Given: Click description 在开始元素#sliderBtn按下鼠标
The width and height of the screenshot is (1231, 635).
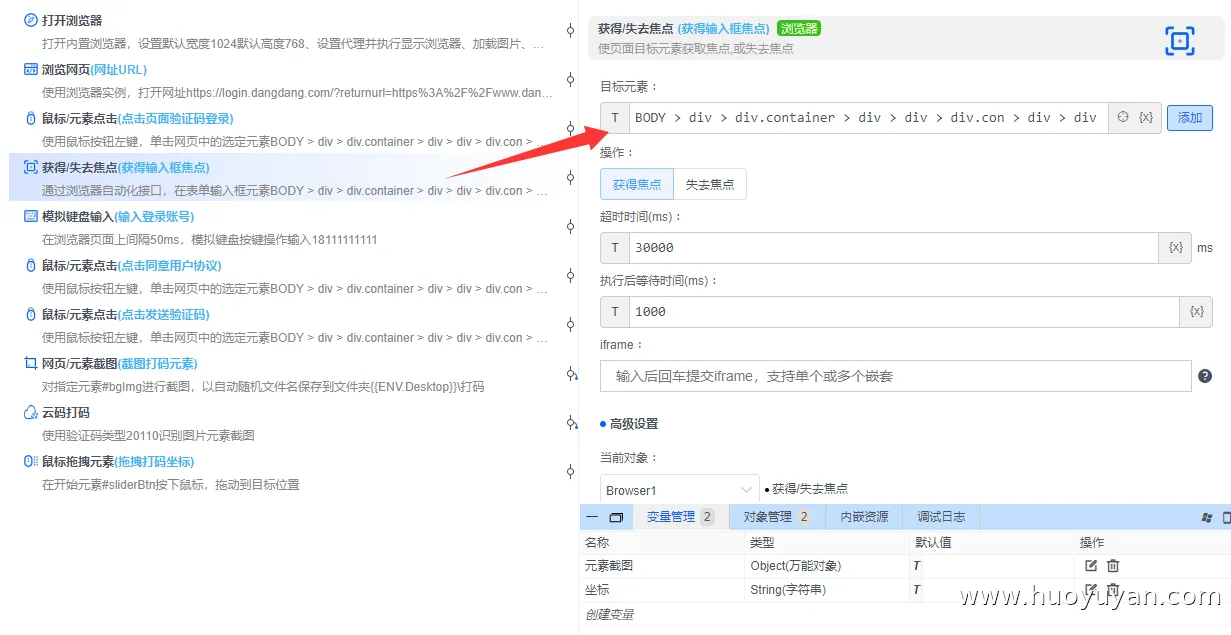Looking at the screenshot, I should click(171, 485).
